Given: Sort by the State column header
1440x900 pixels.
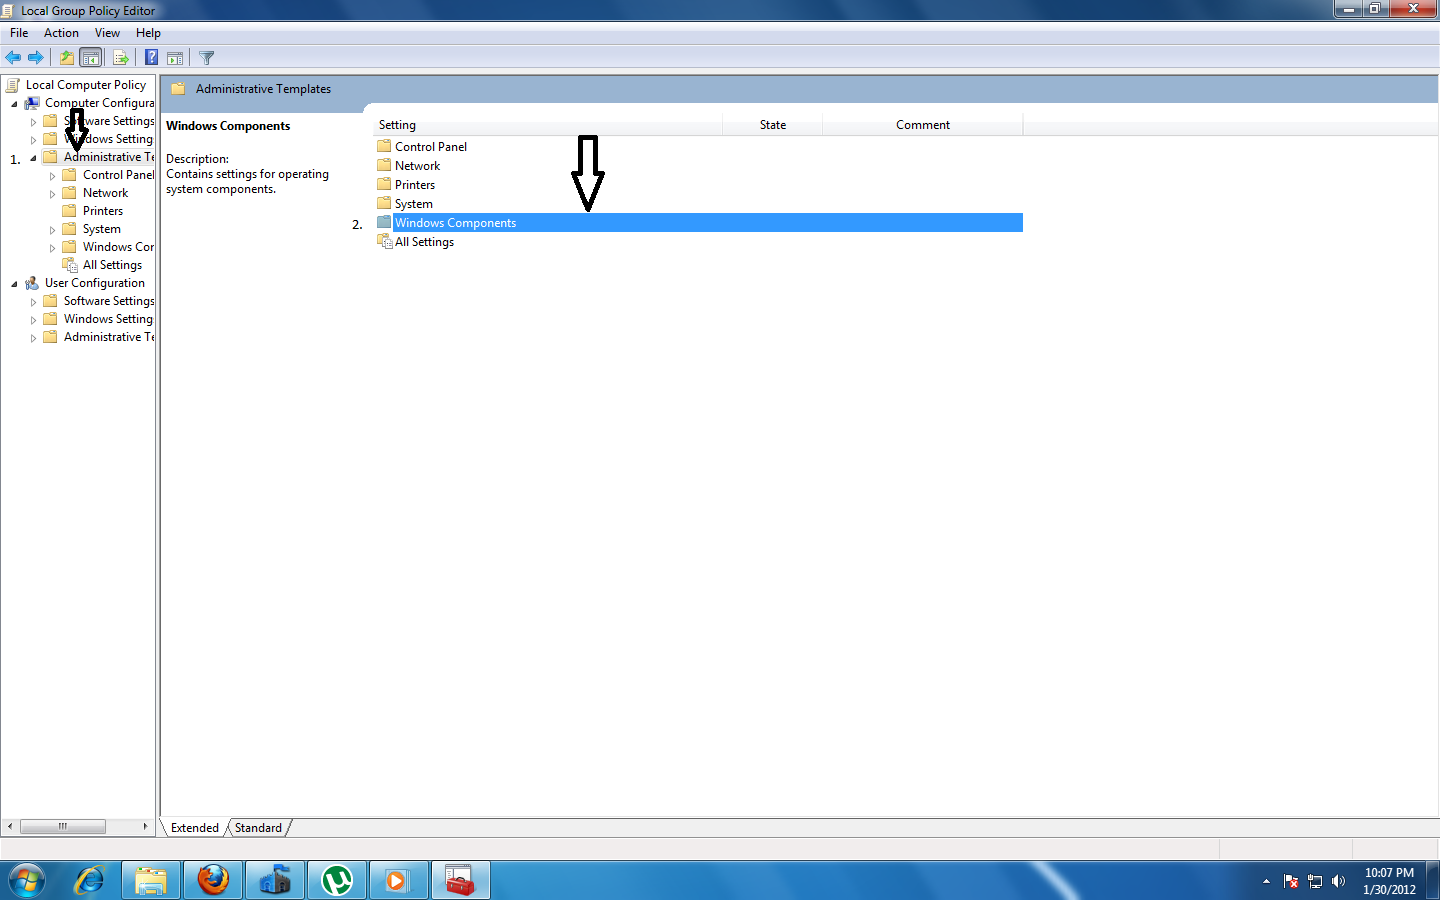Looking at the screenshot, I should 773,125.
